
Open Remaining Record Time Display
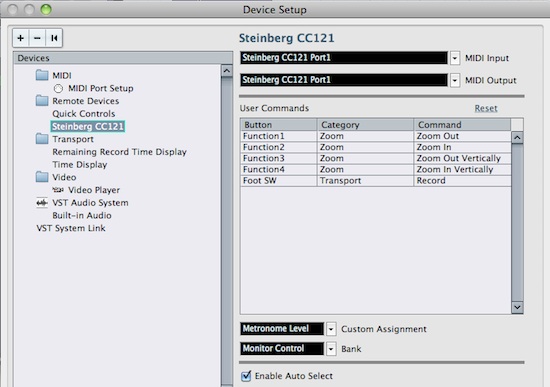(119, 152)
